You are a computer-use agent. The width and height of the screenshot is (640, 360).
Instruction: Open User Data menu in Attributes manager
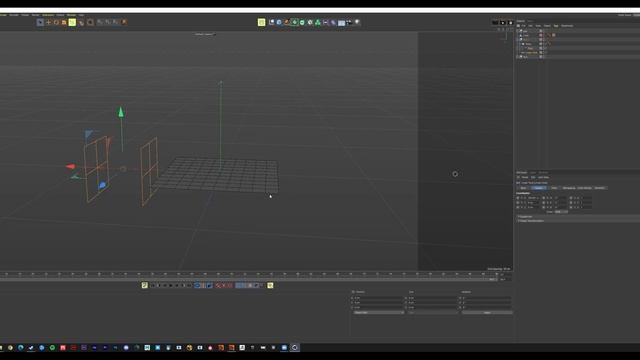pyautogui.click(x=543, y=177)
